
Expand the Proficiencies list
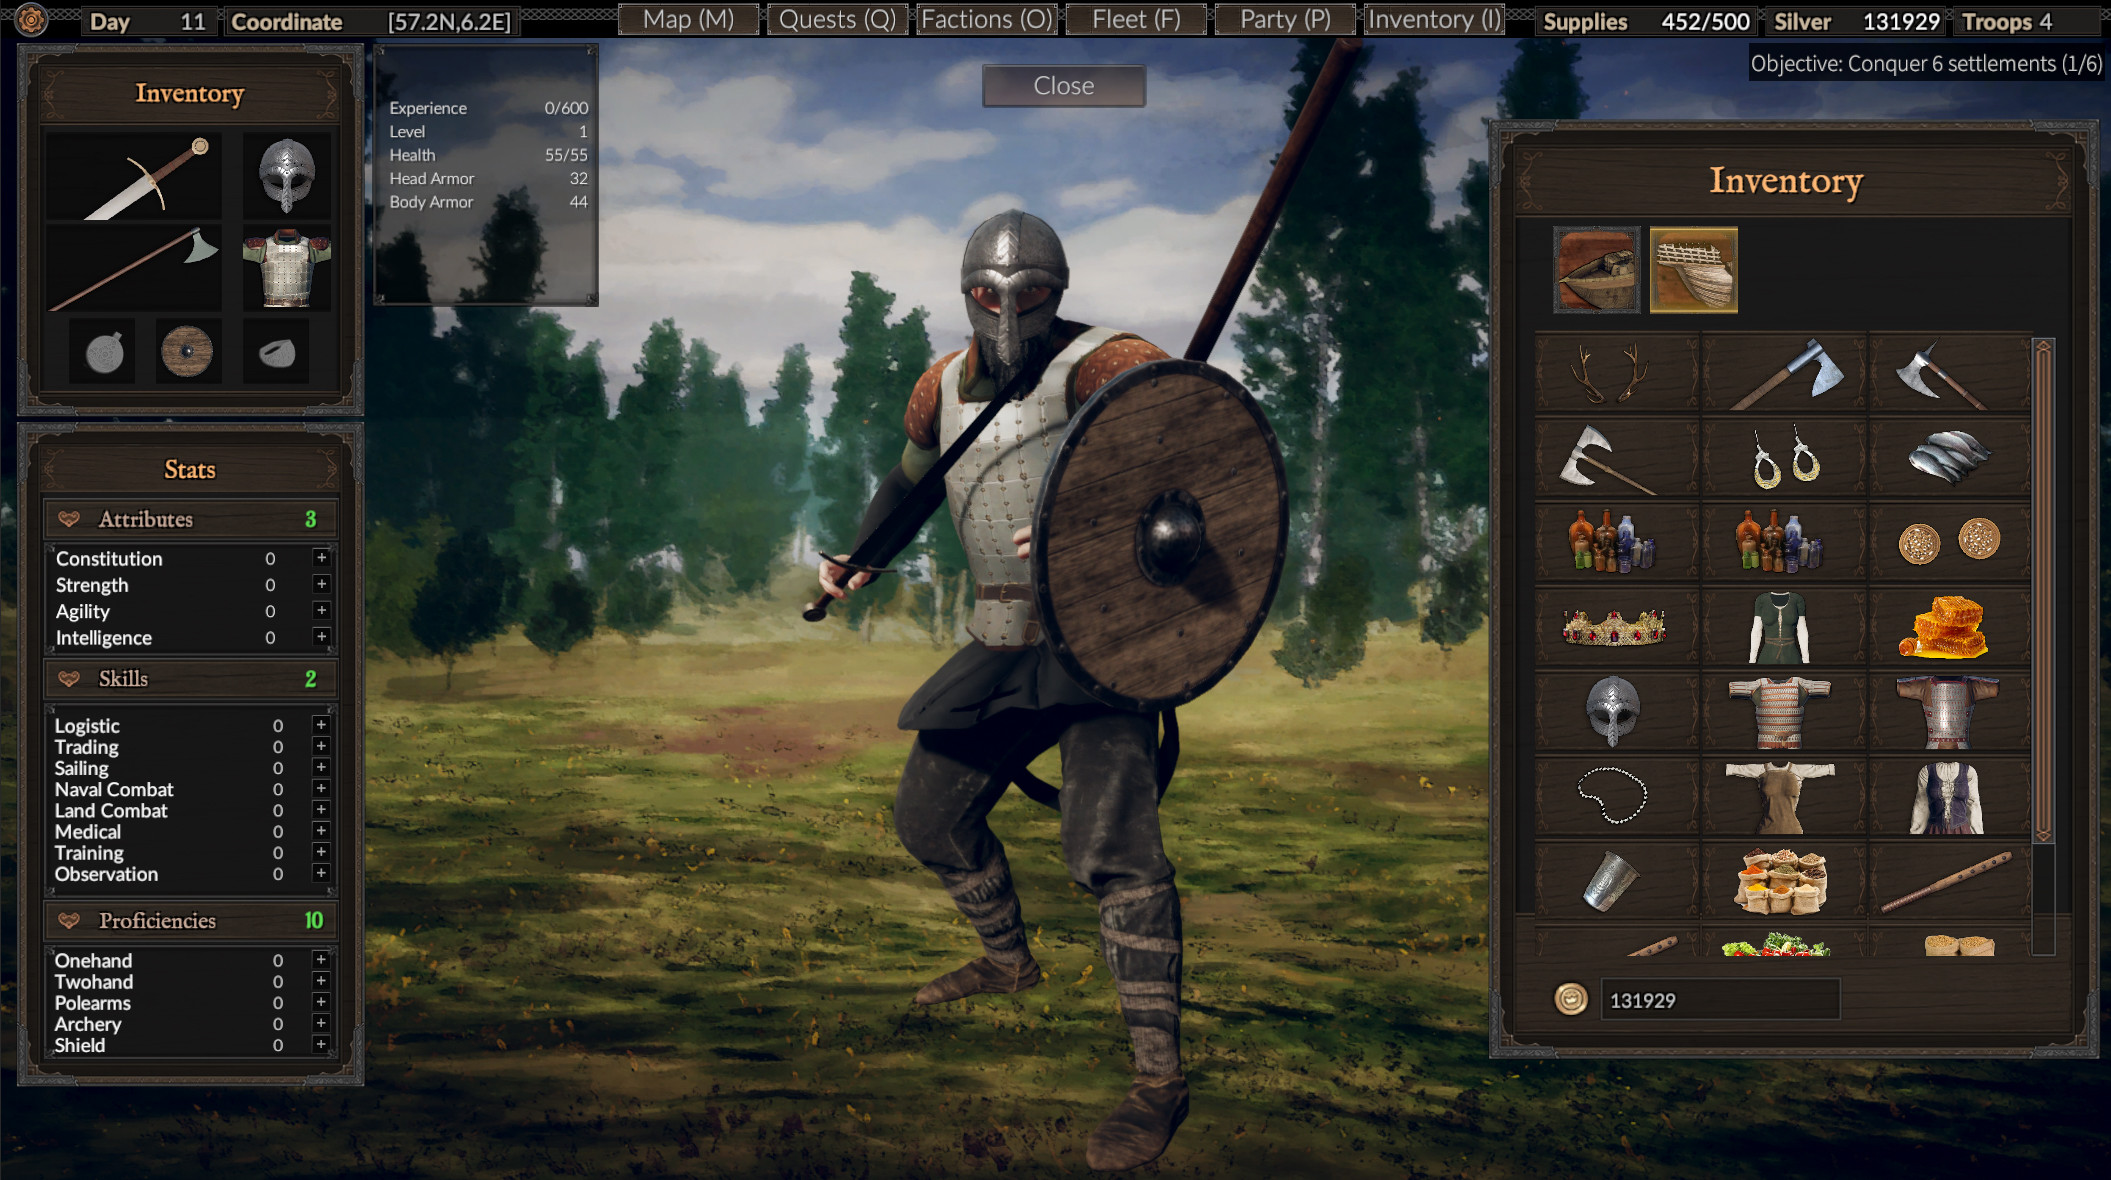(x=190, y=920)
